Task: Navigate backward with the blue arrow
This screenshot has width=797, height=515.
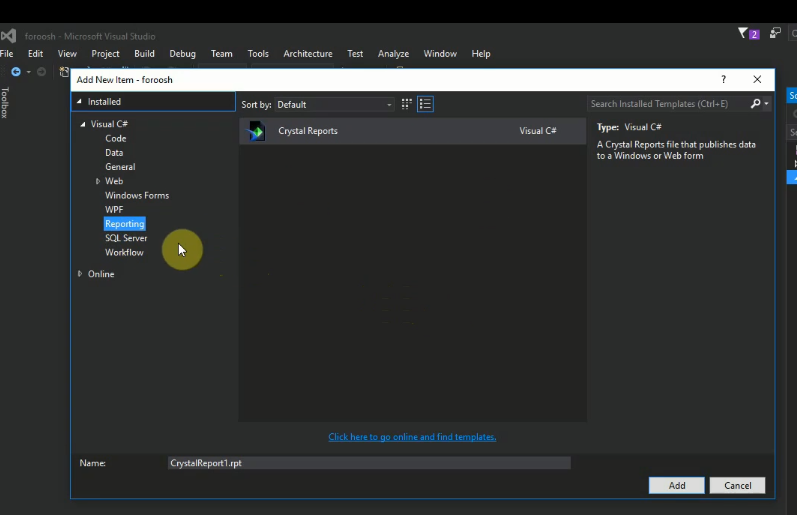Action: pos(16,72)
